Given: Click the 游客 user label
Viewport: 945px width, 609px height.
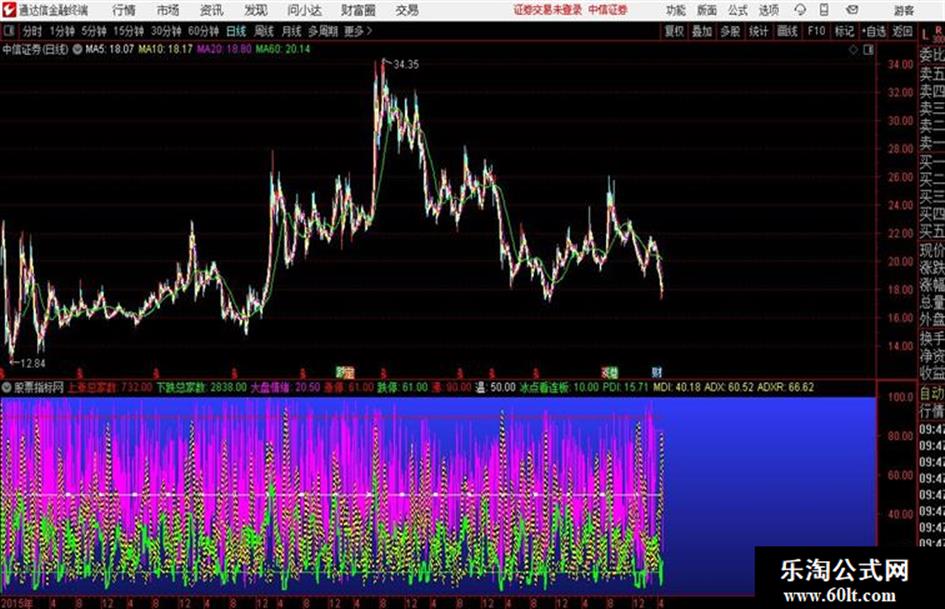Looking at the screenshot, I should [903, 10].
